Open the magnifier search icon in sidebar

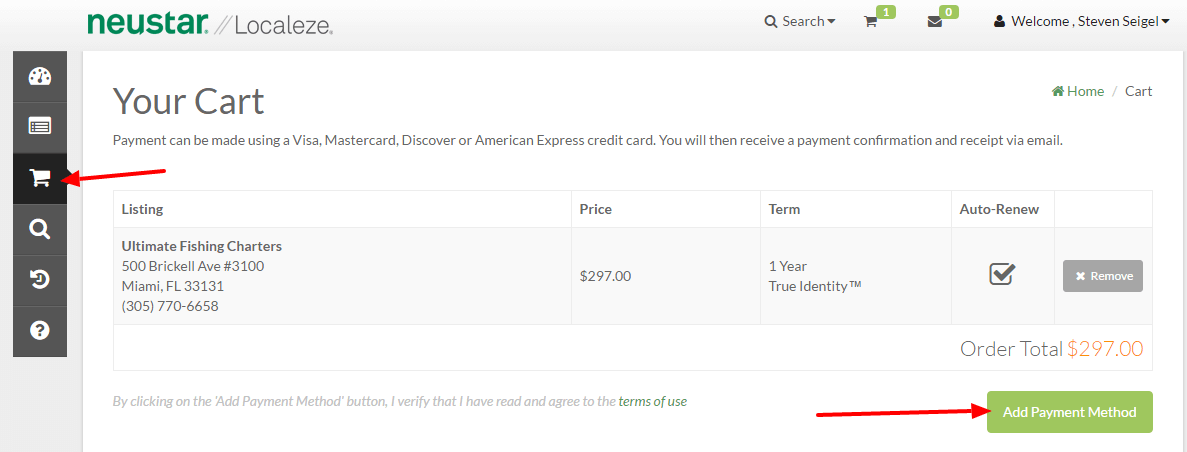[x=39, y=229]
